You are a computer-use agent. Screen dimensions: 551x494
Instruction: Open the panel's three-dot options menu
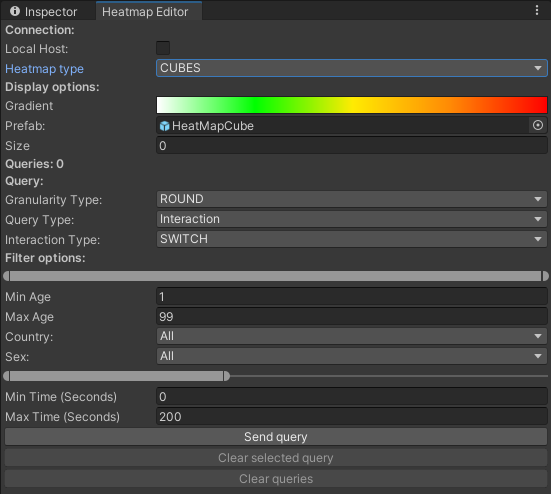[x=537, y=10]
